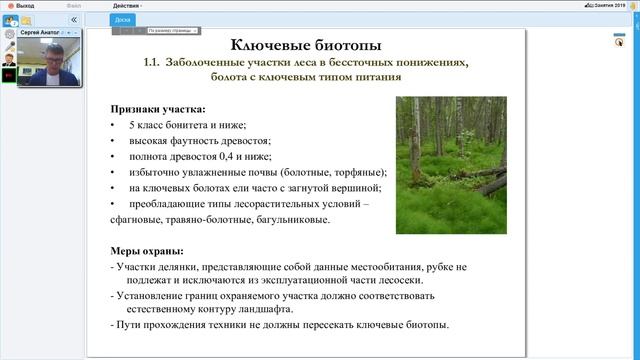Viewport: 640px width, 360px height.
Task: Open the dropdown arrow on video window header
Action: (69, 33)
